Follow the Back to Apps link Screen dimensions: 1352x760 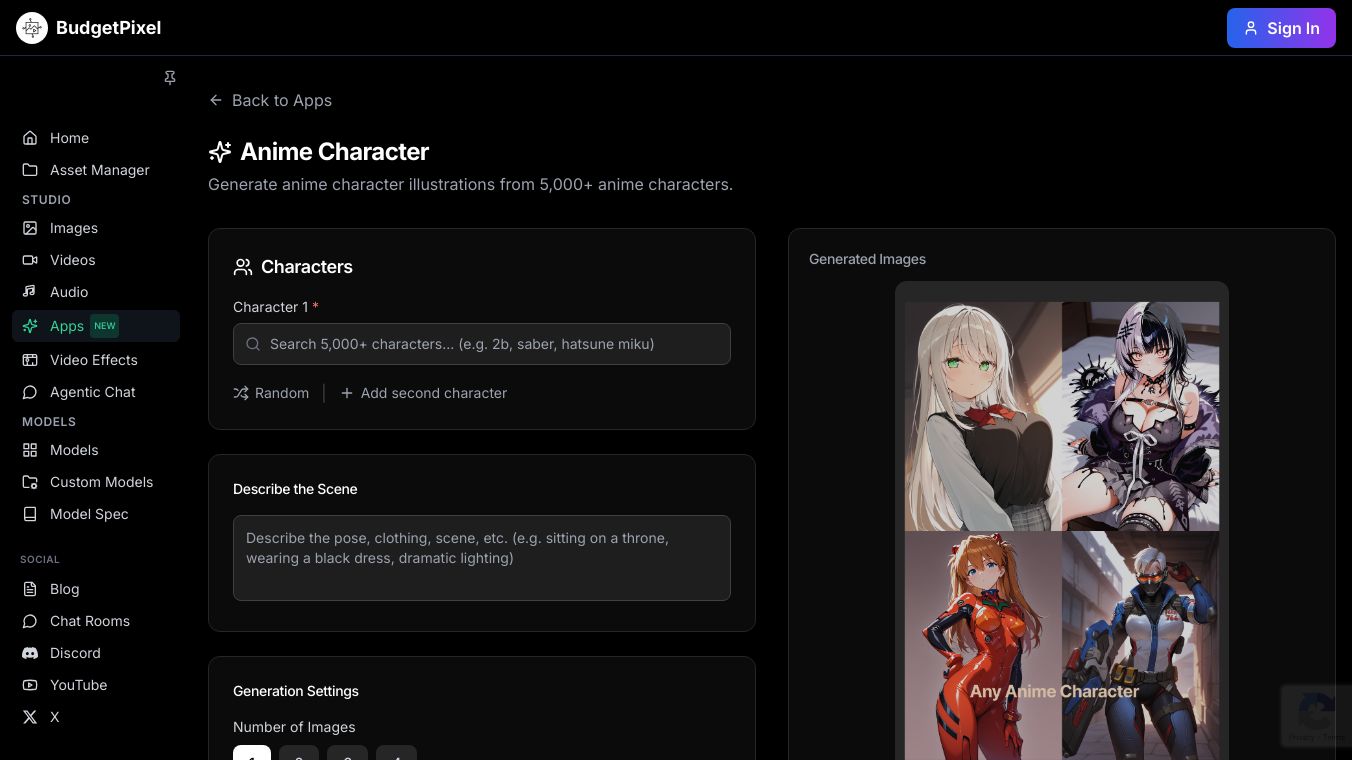click(270, 100)
